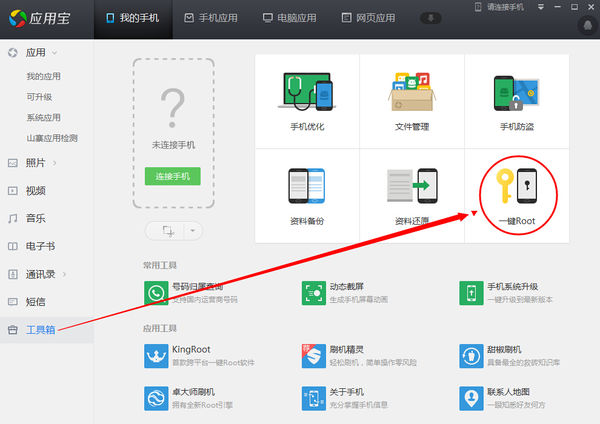600x424 pixels.
Task: Open the user avatar profile icon
Action: [x=588, y=26]
